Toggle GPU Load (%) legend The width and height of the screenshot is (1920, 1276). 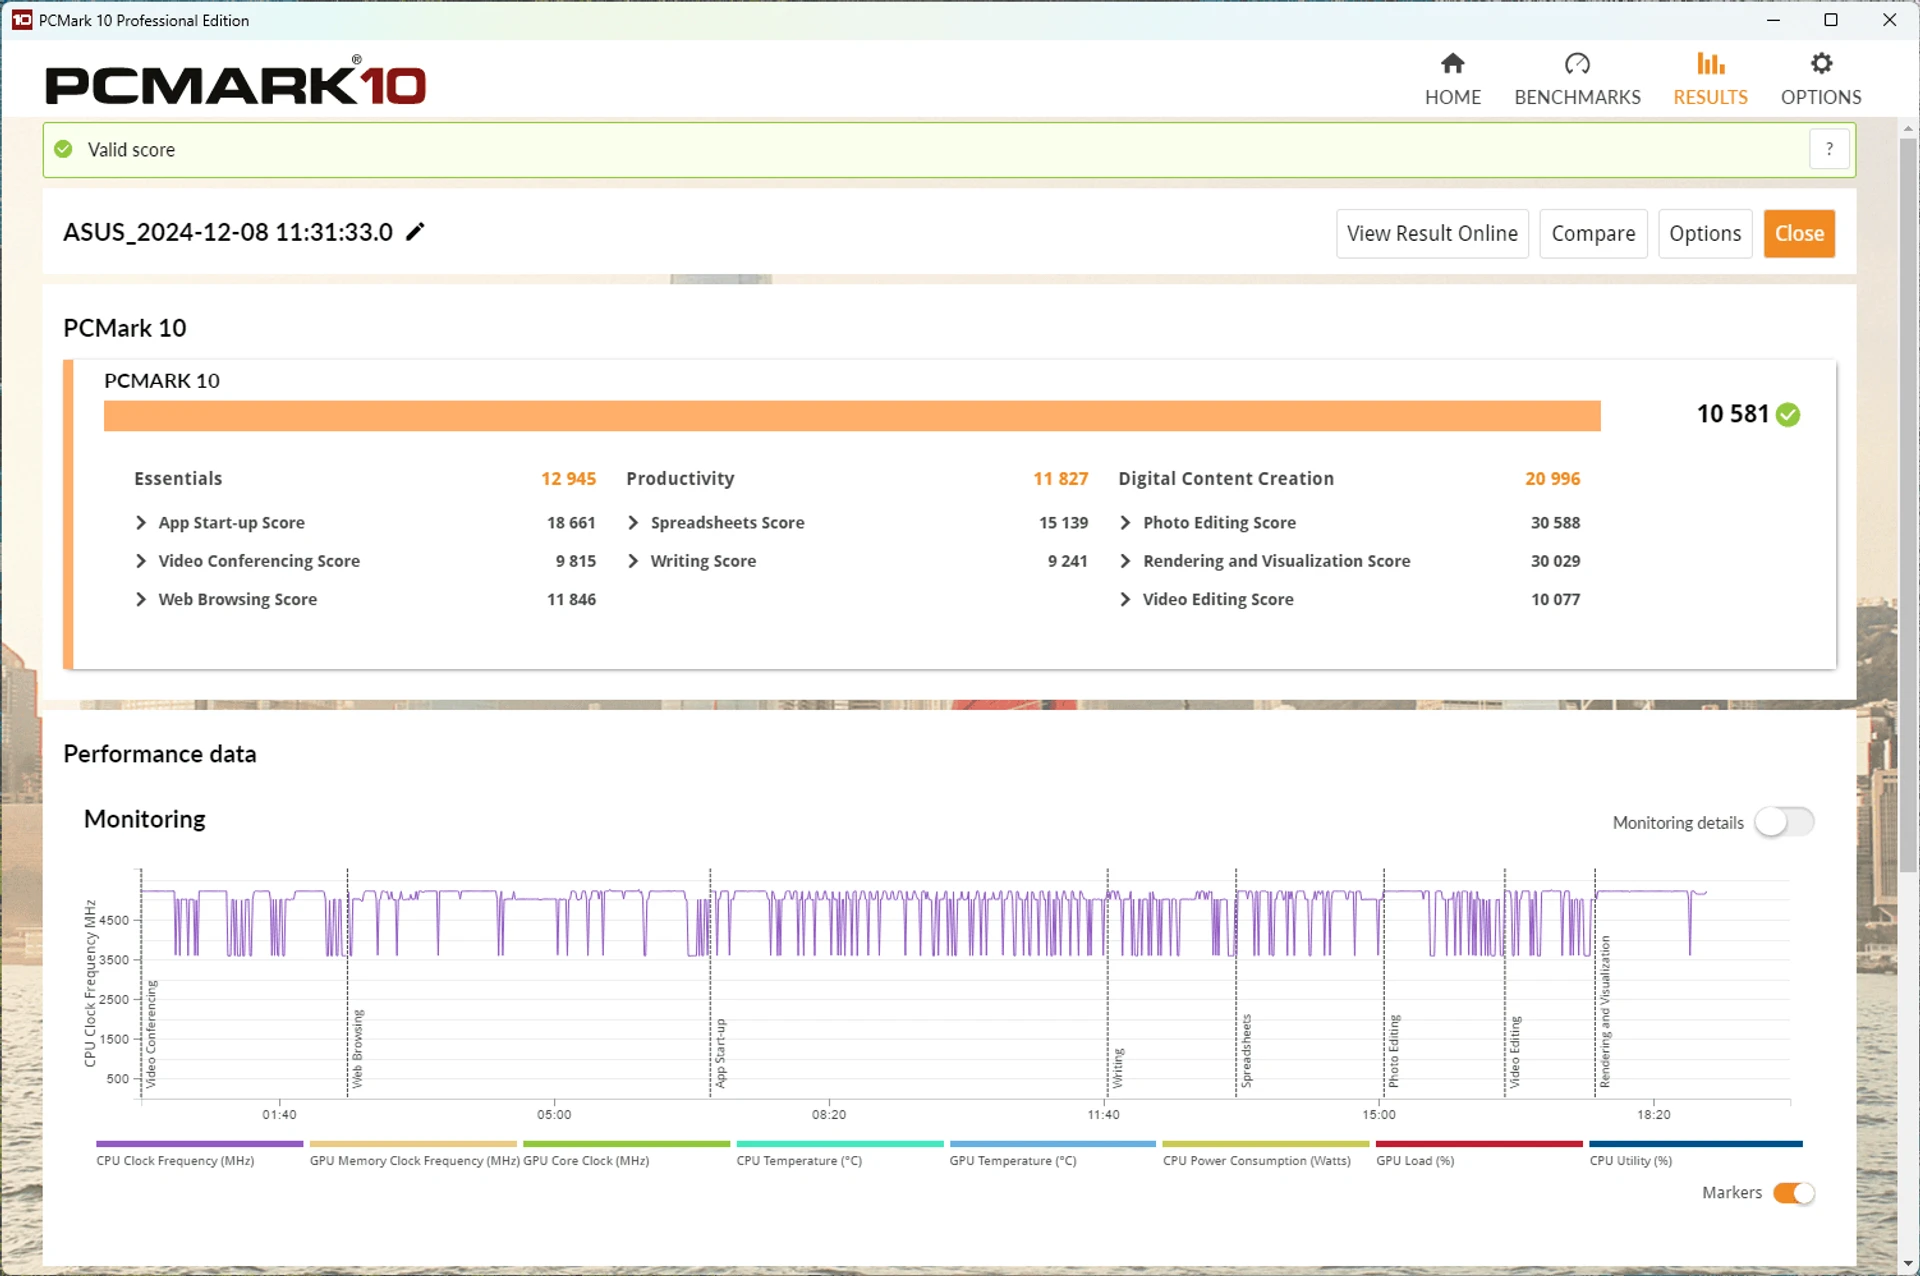pyautogui.click(x=1478, y=1153)
